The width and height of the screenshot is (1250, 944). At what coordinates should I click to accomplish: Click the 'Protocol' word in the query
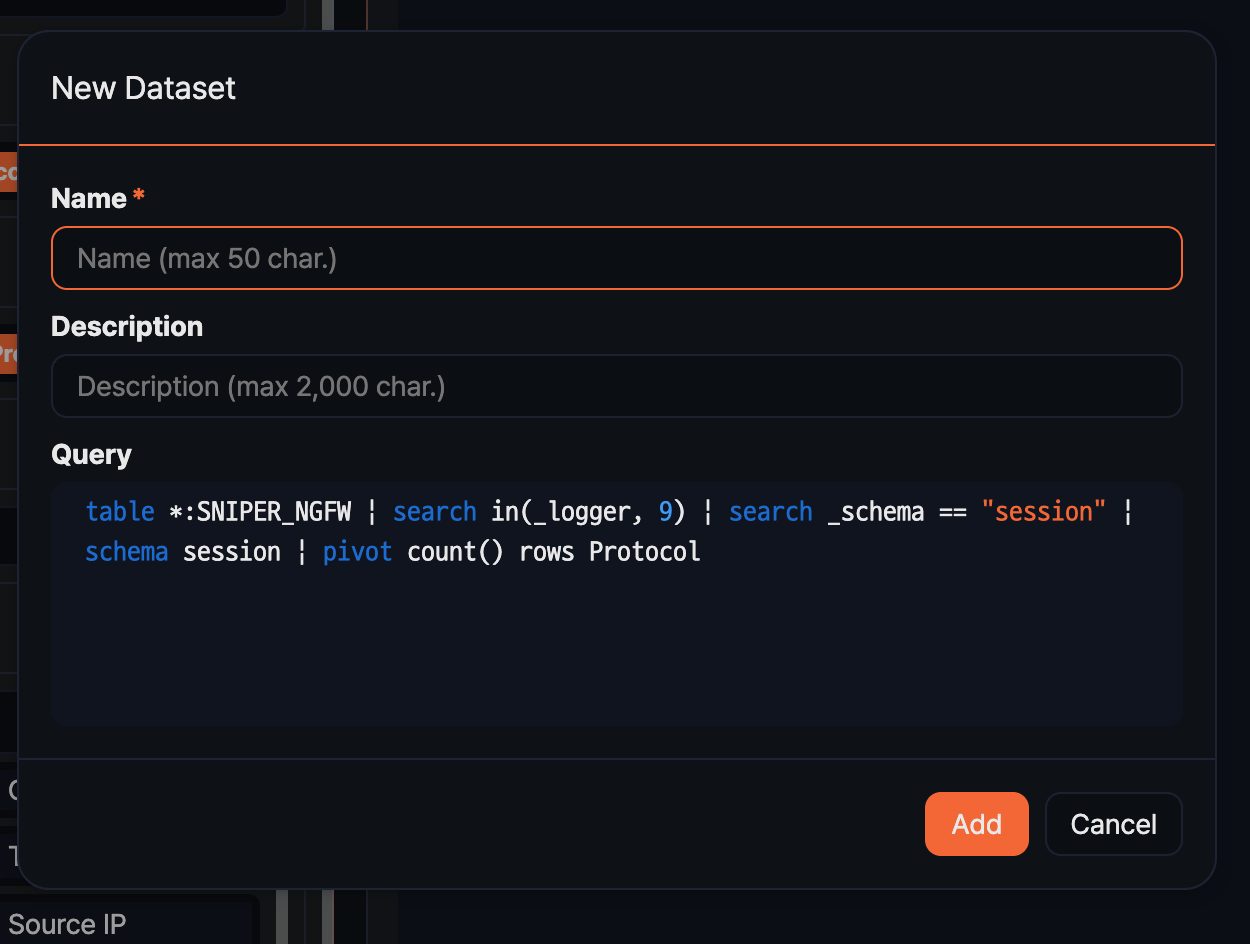[x=644, y=551]
